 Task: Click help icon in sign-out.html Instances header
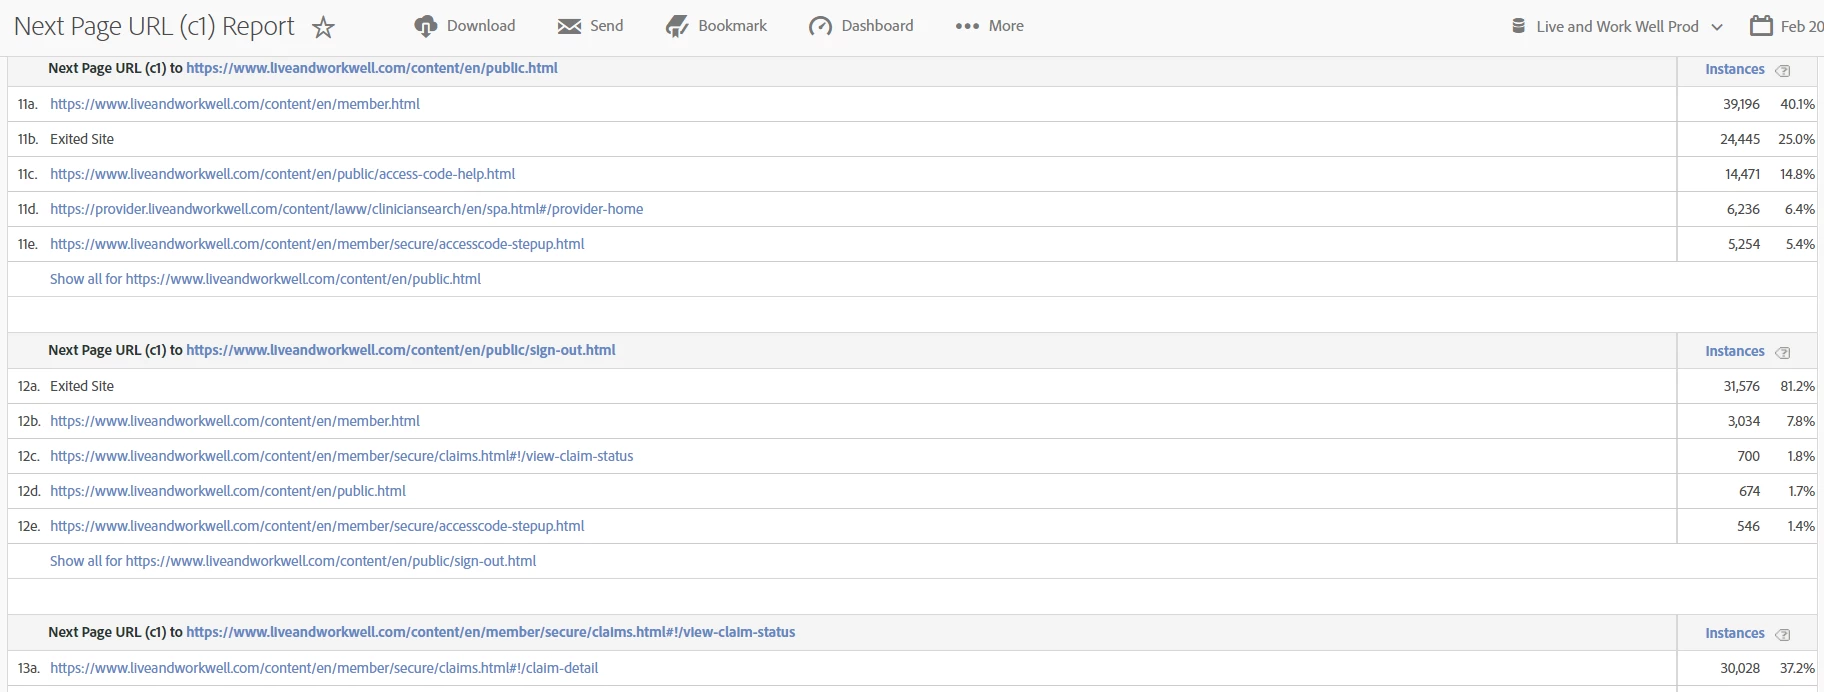click(1782, 352)
